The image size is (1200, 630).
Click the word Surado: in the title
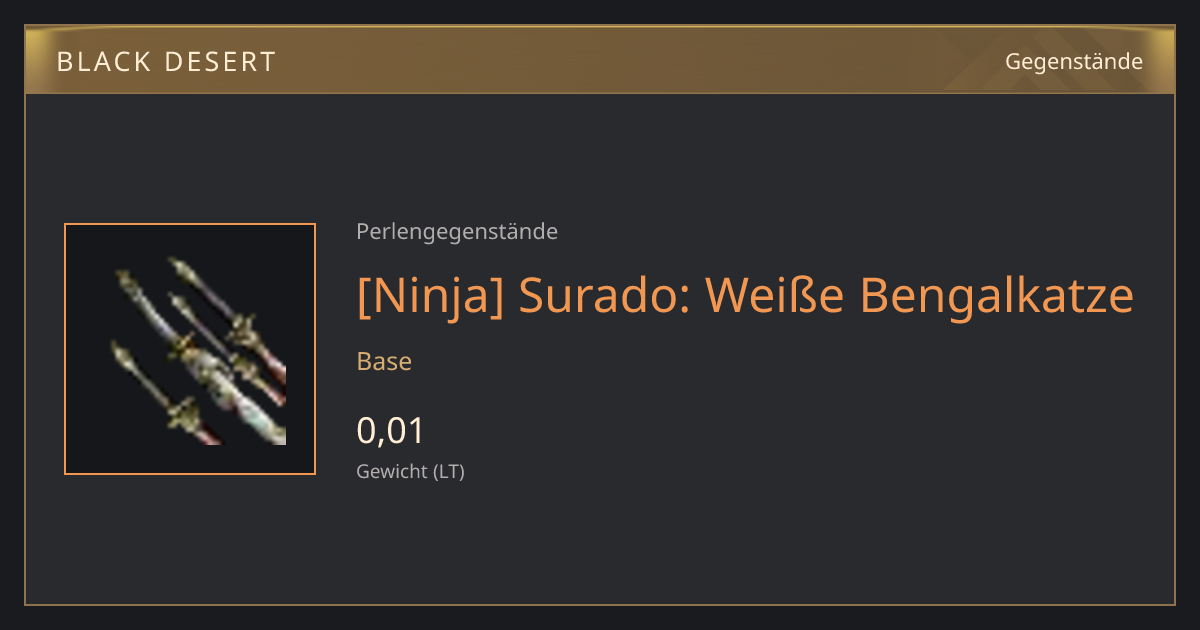pos(604,296)
